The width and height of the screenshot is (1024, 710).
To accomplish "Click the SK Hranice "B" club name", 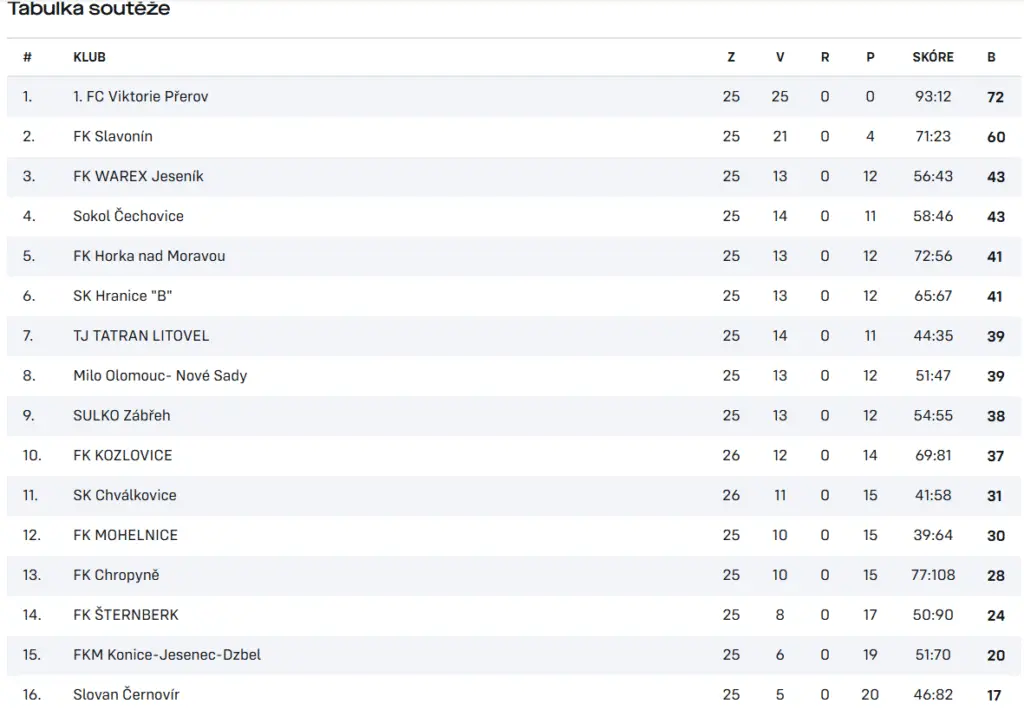I will tap(123, 296).
